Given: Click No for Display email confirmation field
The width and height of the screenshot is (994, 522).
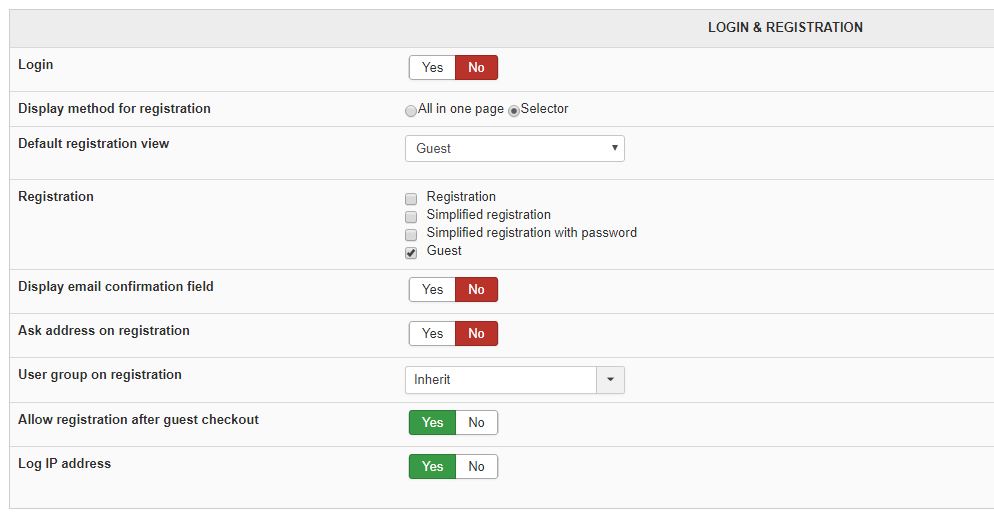Looking at the screenshot, I should 476,289.
